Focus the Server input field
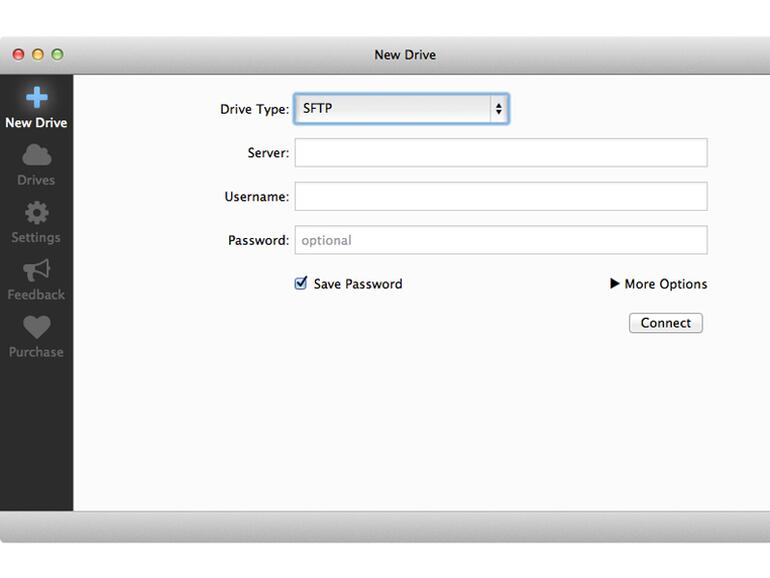Image resolution: width=770 pixels, height=578 pixels. (501, 153)
